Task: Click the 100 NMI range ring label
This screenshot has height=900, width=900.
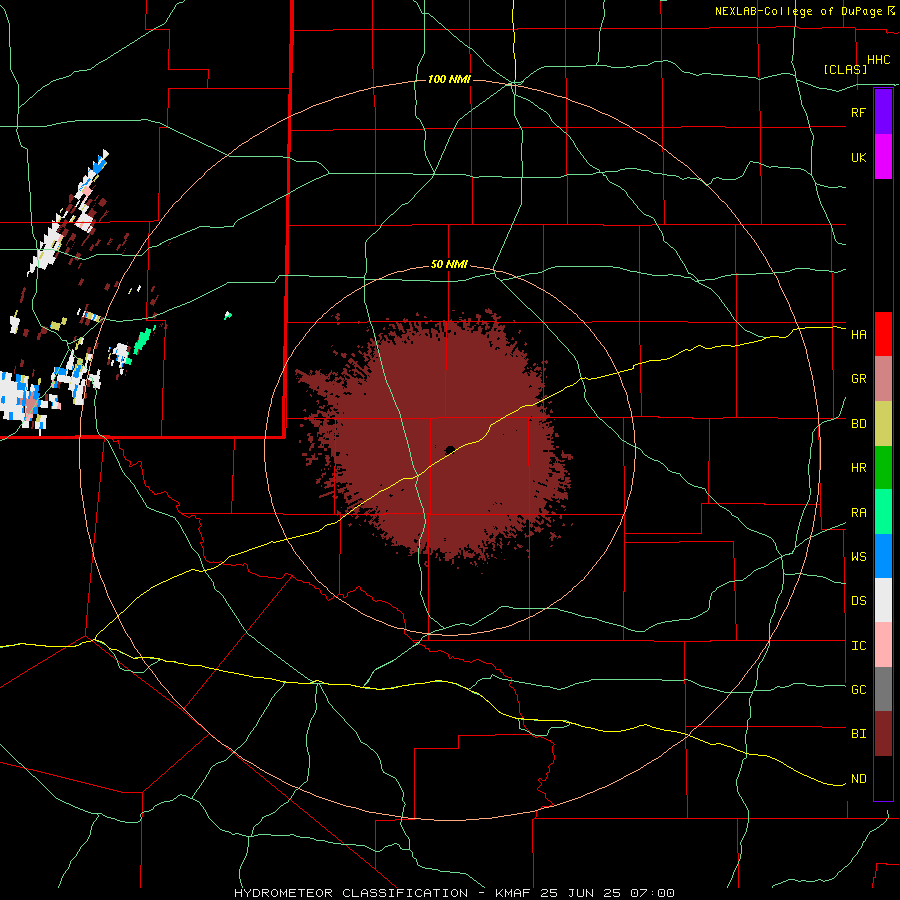Action: [449, 79]
